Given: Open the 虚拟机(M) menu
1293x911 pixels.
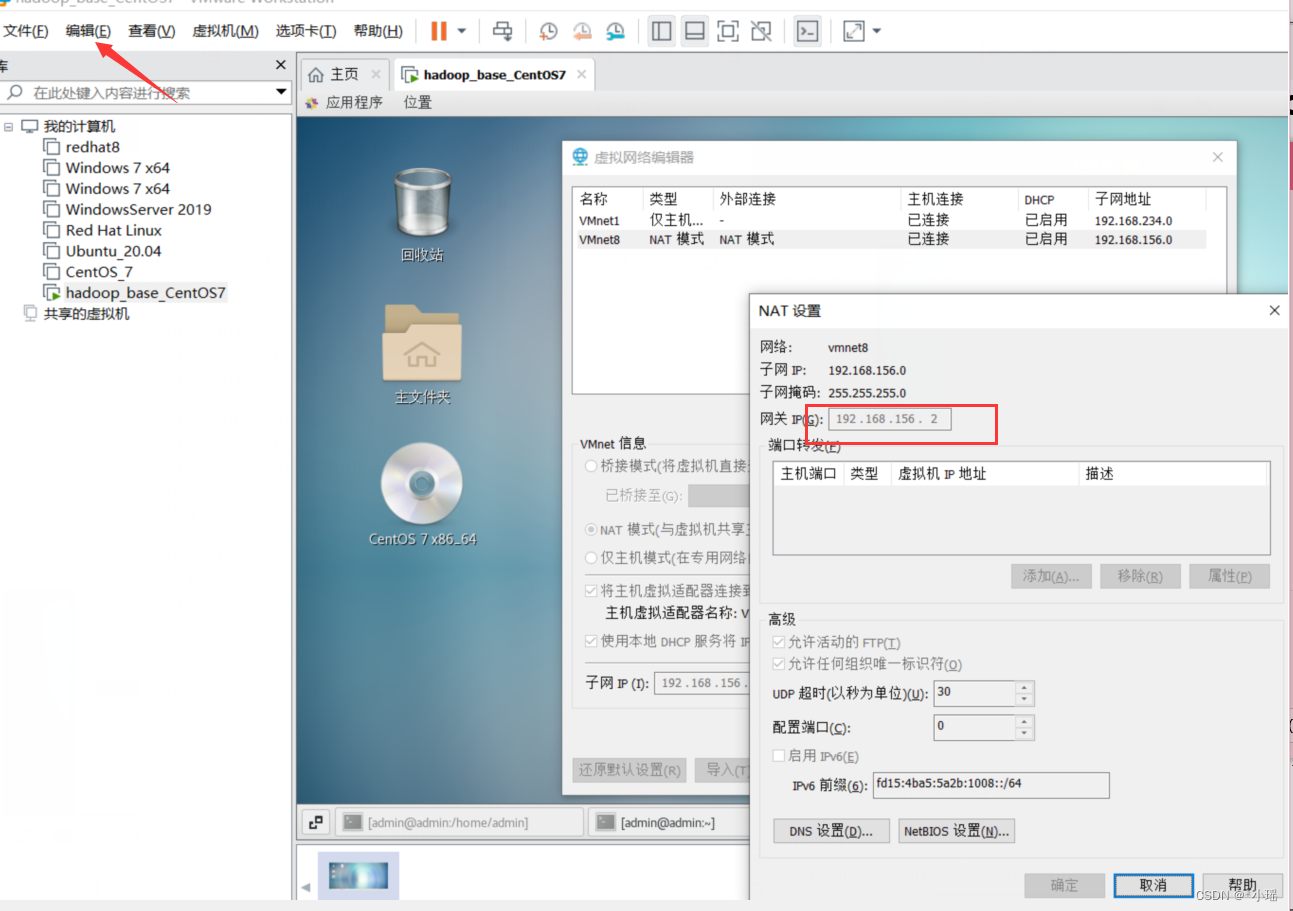Looking at the screenshot, I should pos(225,31).
